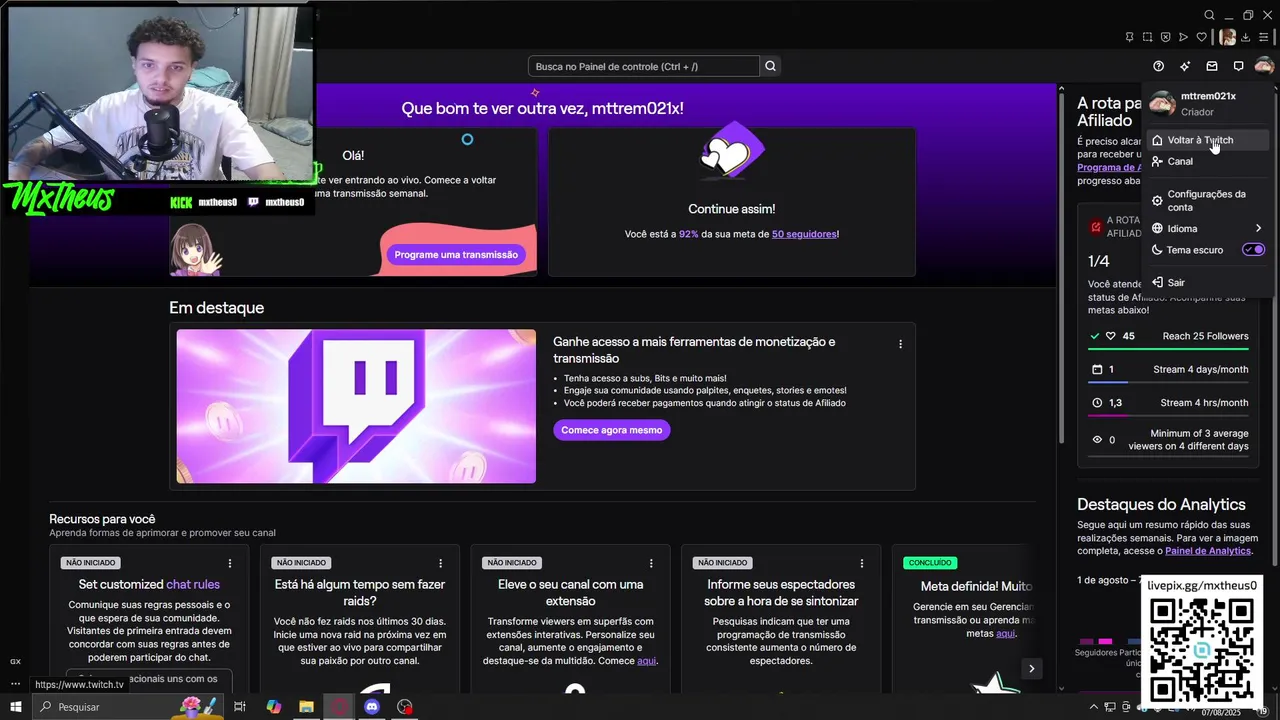Click the OBS icon in the taskbar
Viewport: 1280px width, 720px height.
(x=405, y=707)
